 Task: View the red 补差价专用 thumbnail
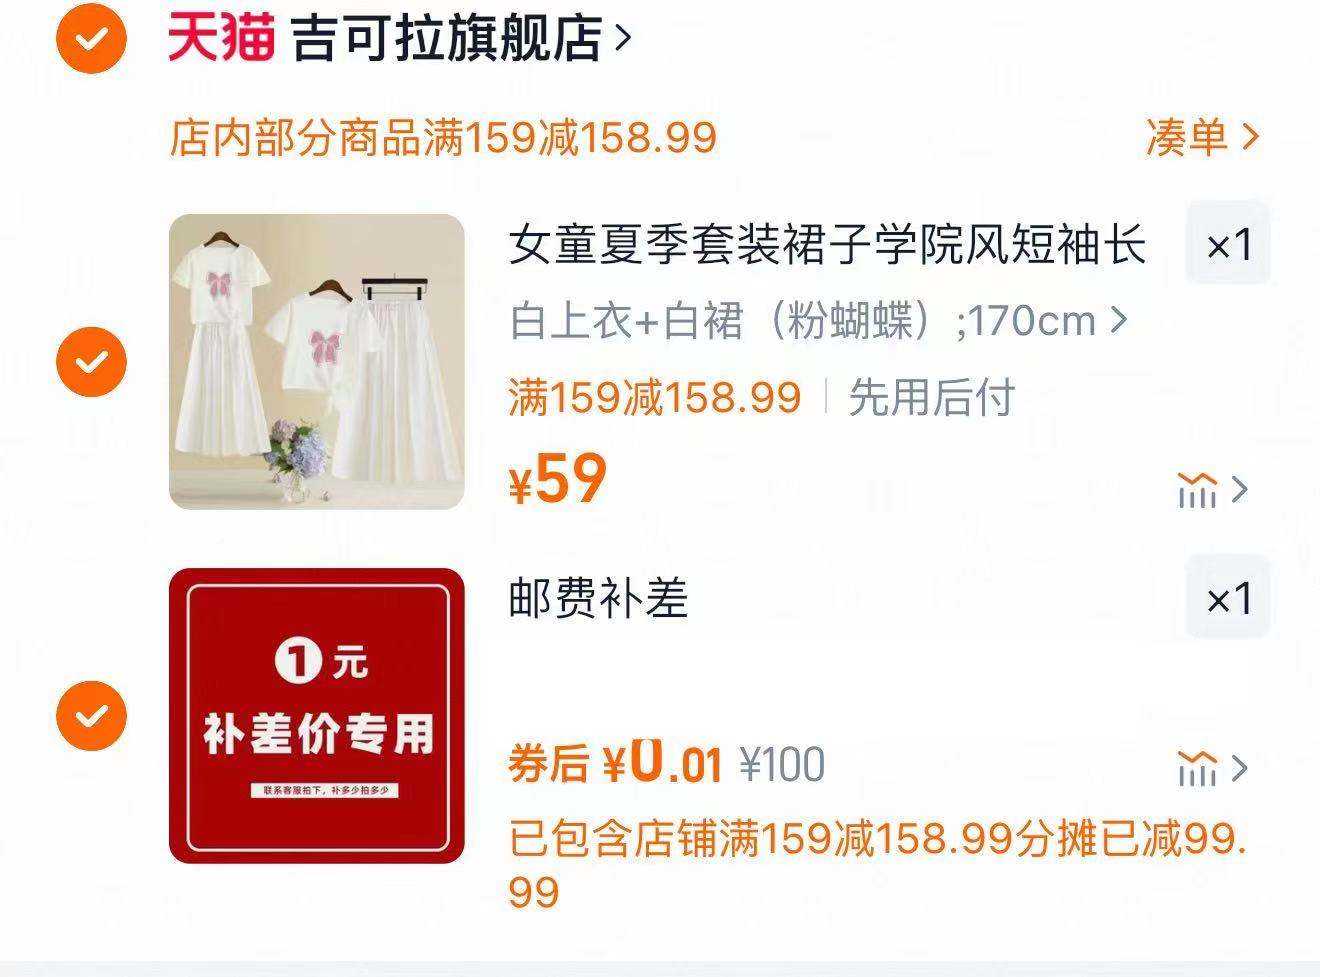(316, 715)
